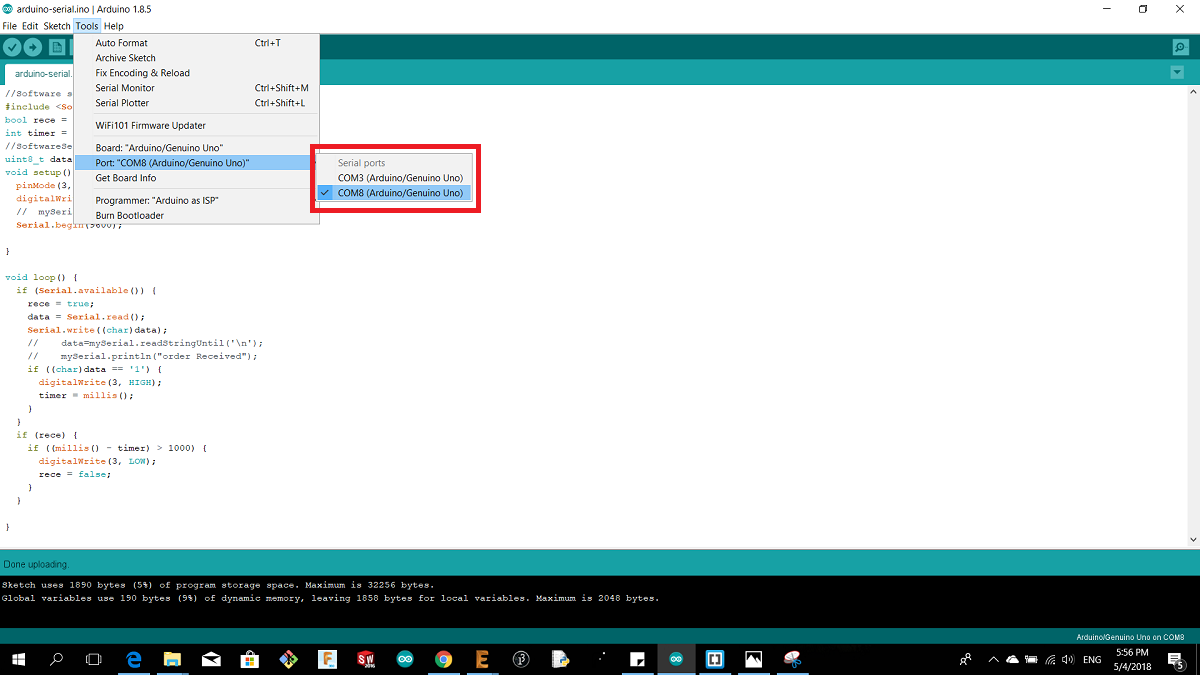Click the Upload arrow toolbar button

point(33,47)
